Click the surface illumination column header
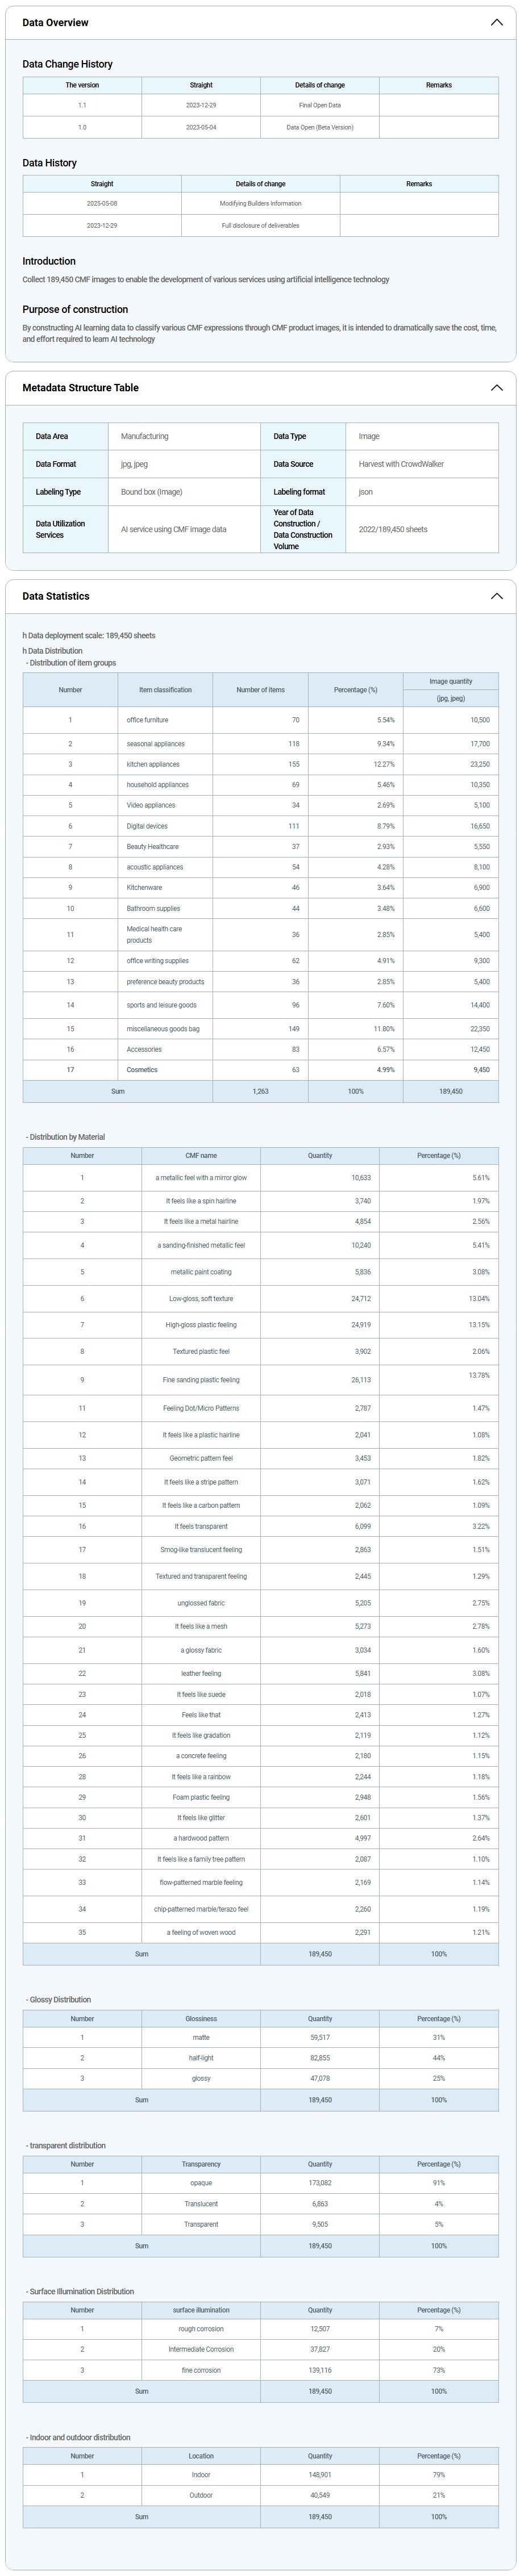Image resolution: width=520 pixels, height=2576 pixels. 201,2310
